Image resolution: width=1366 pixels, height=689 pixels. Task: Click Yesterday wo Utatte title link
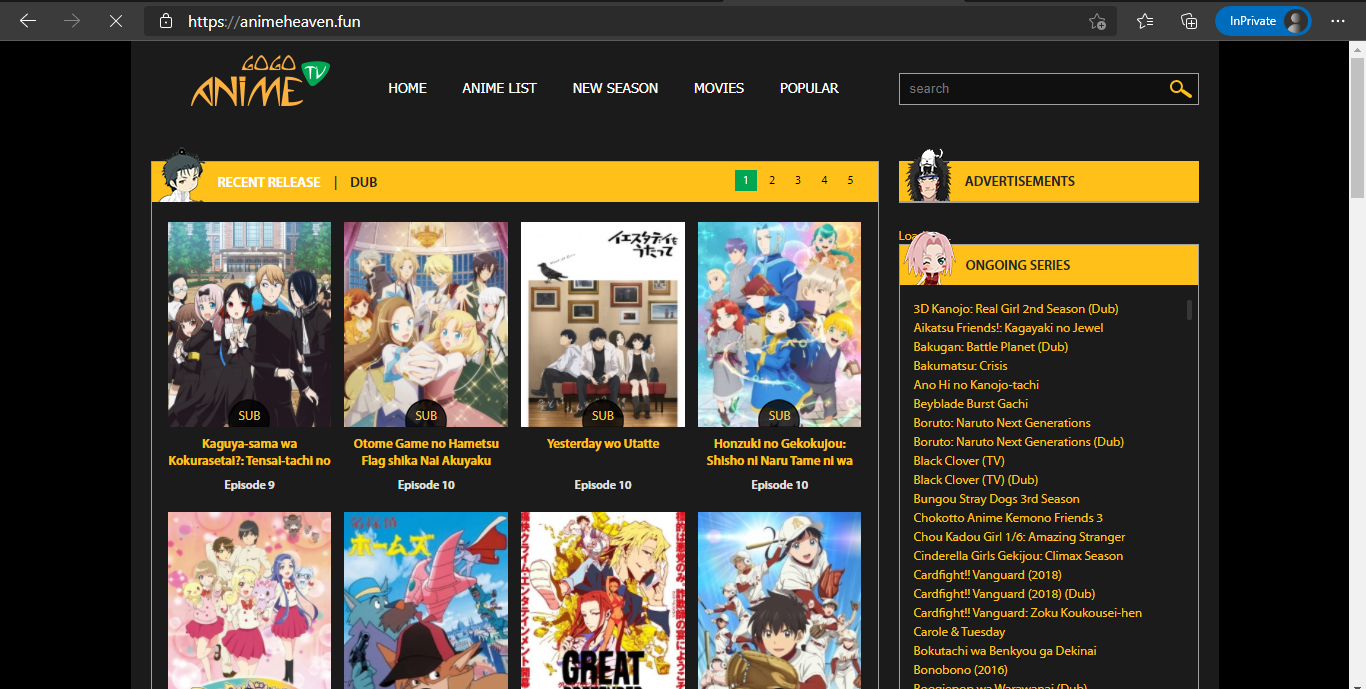pos(603,443)
